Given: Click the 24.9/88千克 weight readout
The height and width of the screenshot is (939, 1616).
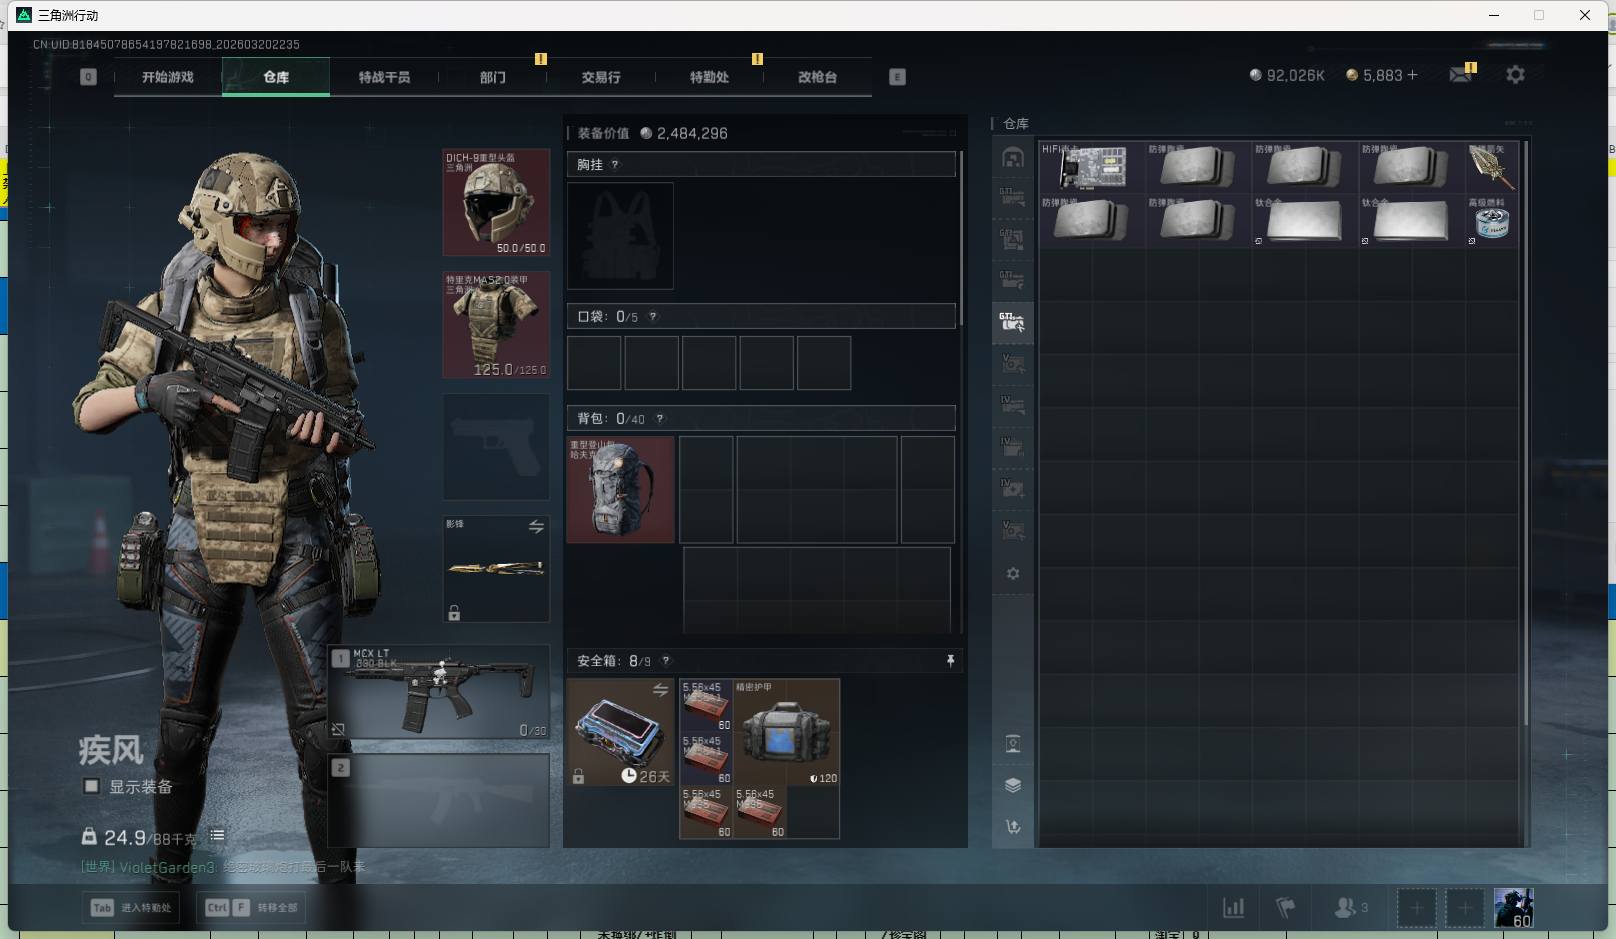Looking at the screenshot, I should click(x=138, y=837).
